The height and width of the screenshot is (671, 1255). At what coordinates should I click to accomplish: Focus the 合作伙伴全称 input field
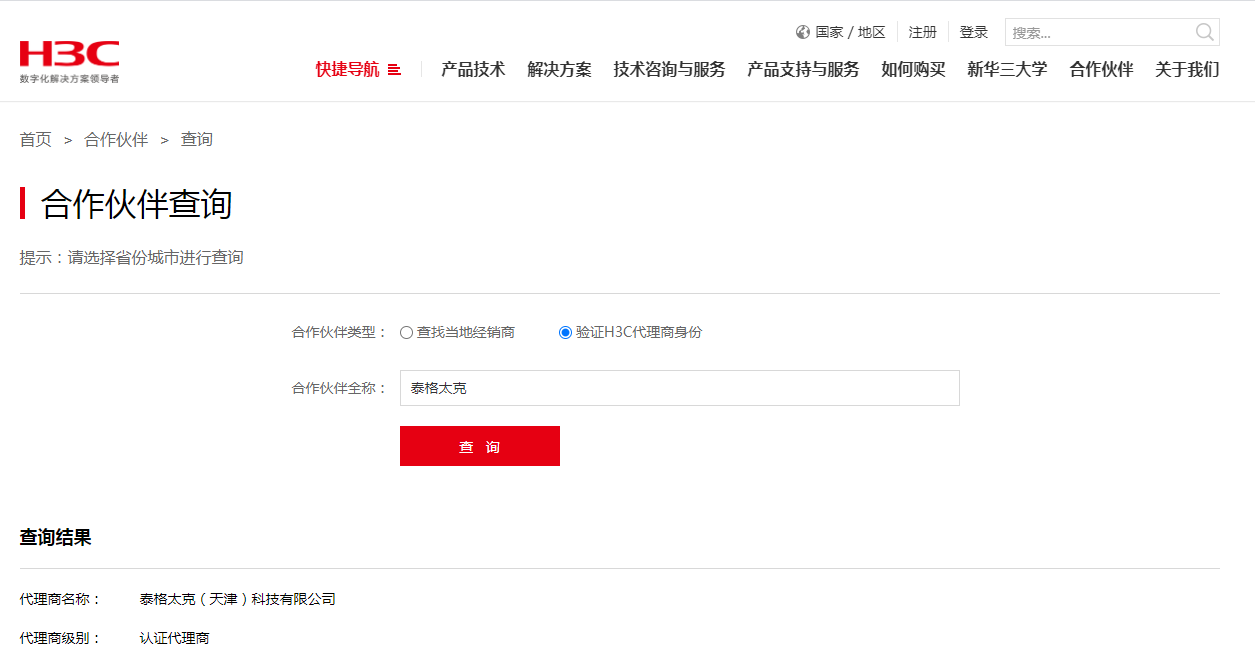[x=679, y=388]
